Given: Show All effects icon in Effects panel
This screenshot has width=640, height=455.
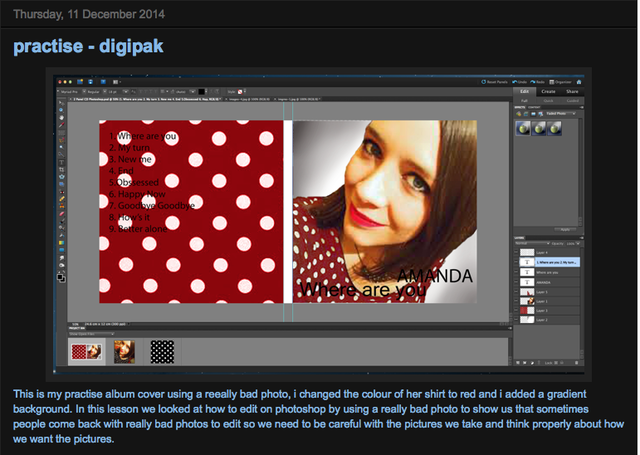Looking at the screenshot, I should tap(541, 114).
